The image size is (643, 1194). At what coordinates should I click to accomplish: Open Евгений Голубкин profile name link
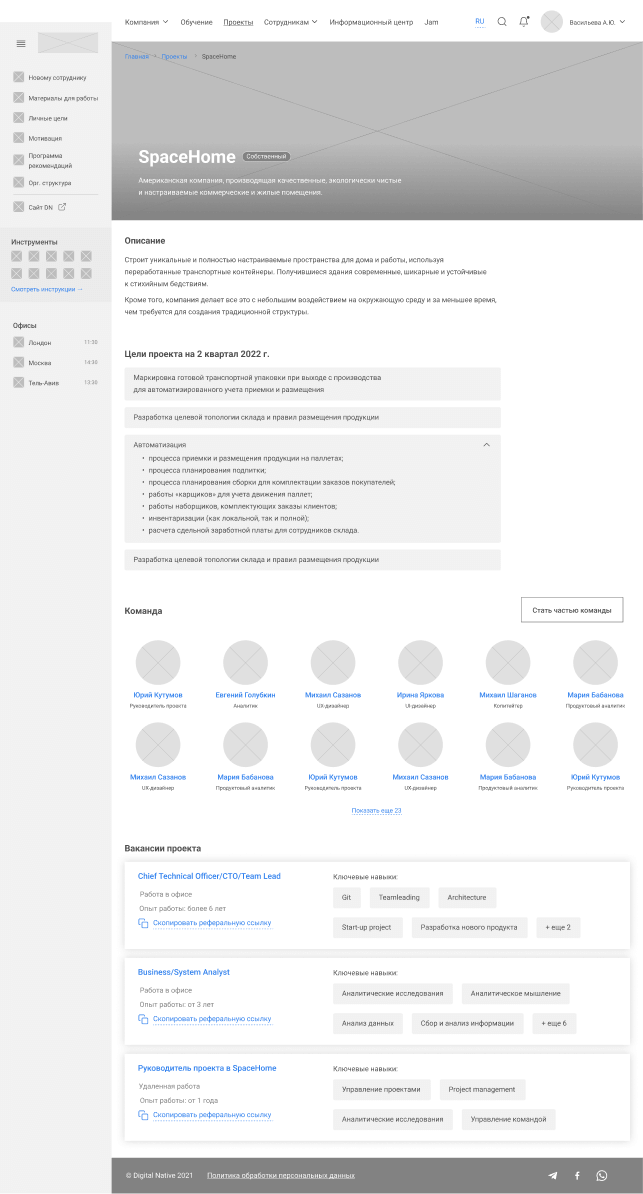(x=245, y=695)
